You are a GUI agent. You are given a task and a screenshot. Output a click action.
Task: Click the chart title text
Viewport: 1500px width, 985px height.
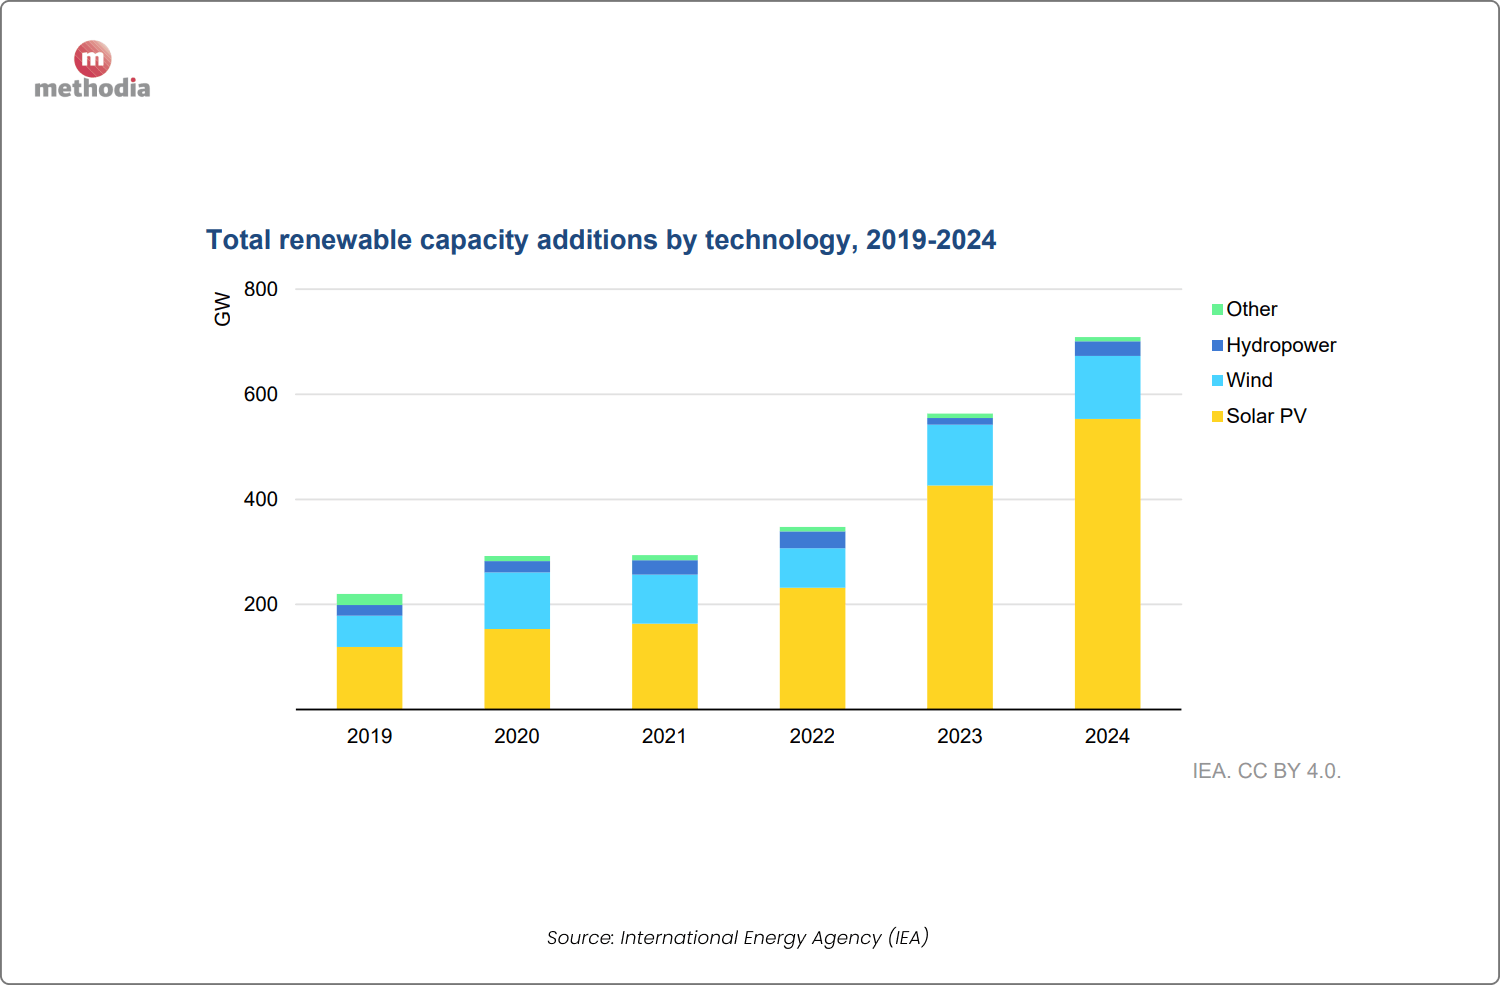[x=600, y=240]
